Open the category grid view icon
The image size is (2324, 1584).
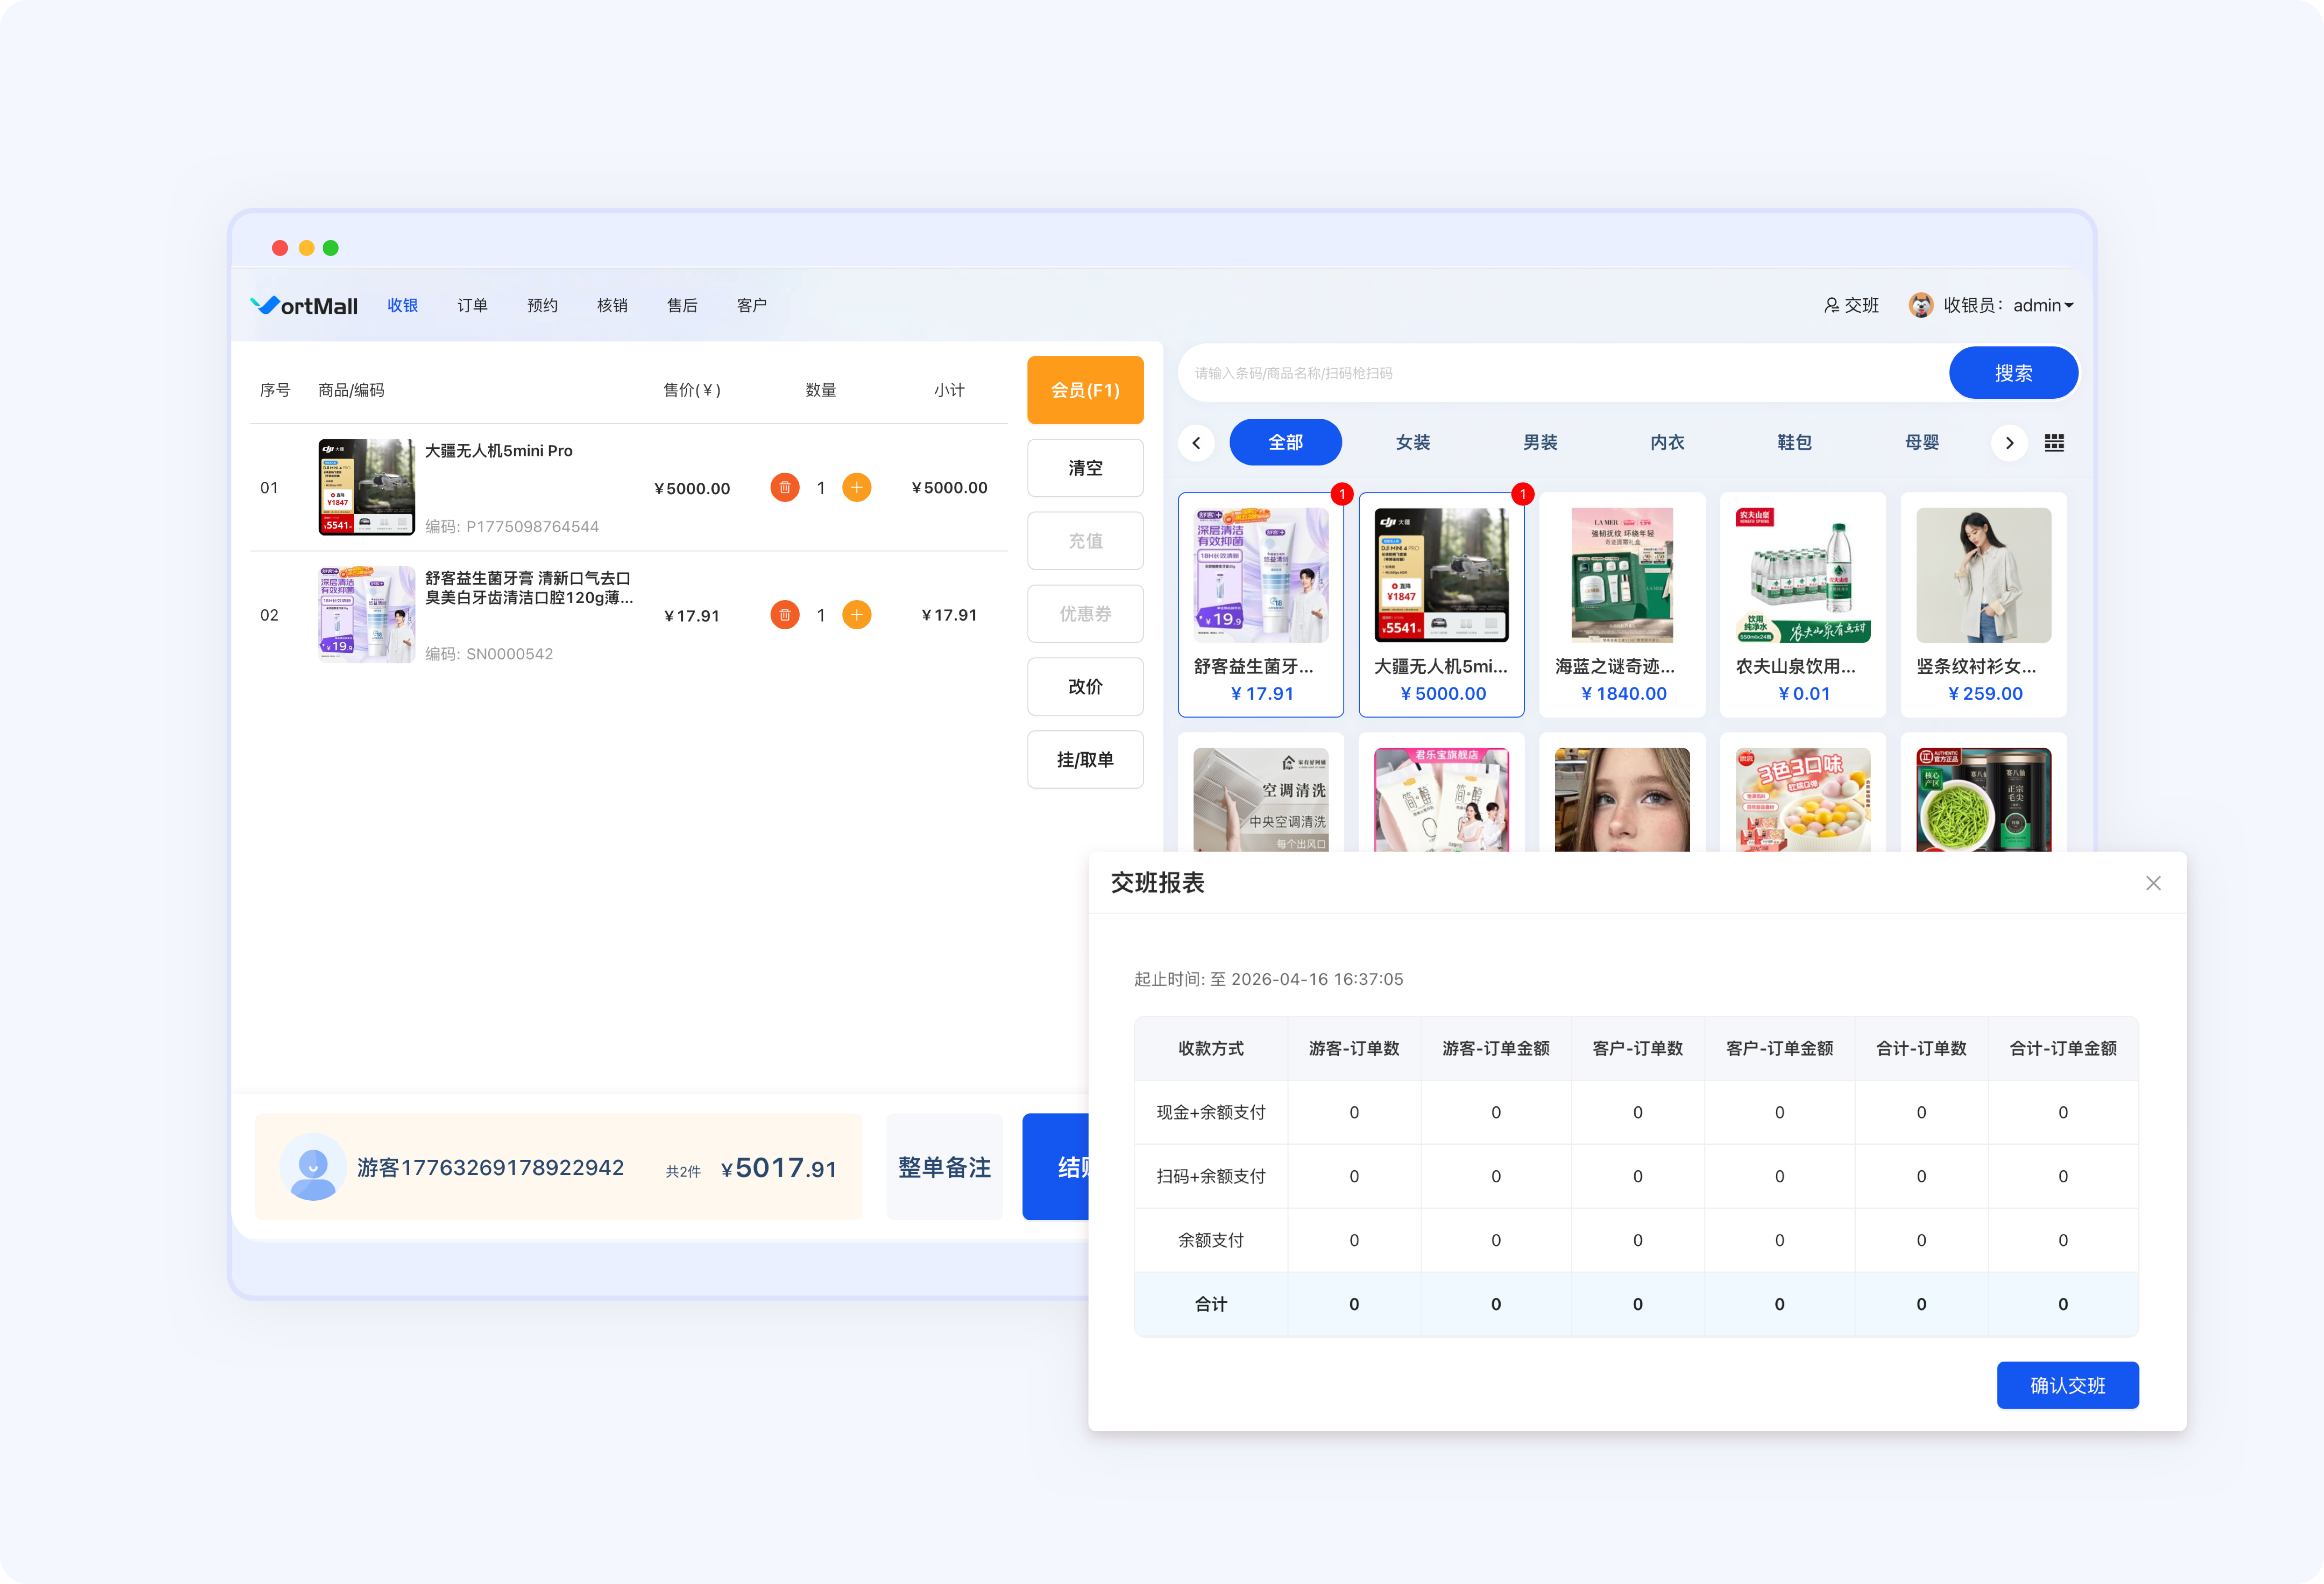[2054, 442]
